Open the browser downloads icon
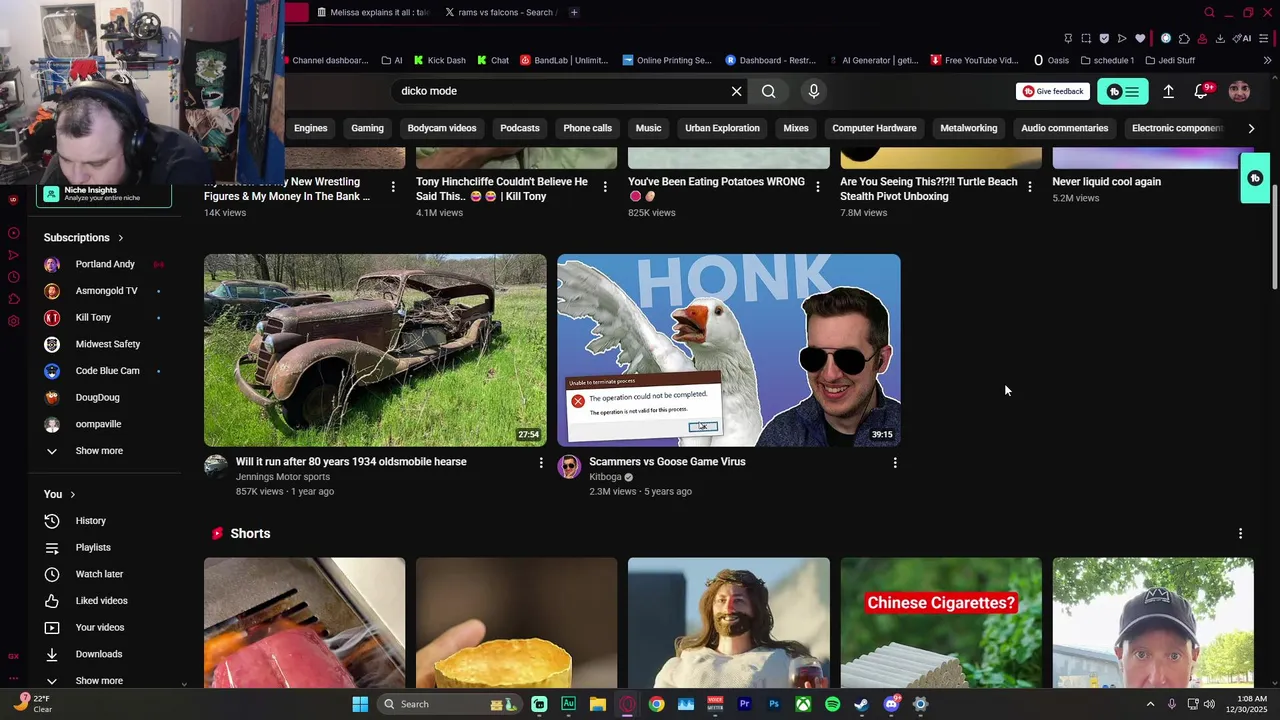1280x720 pixels. click(x=1220, y=39)
